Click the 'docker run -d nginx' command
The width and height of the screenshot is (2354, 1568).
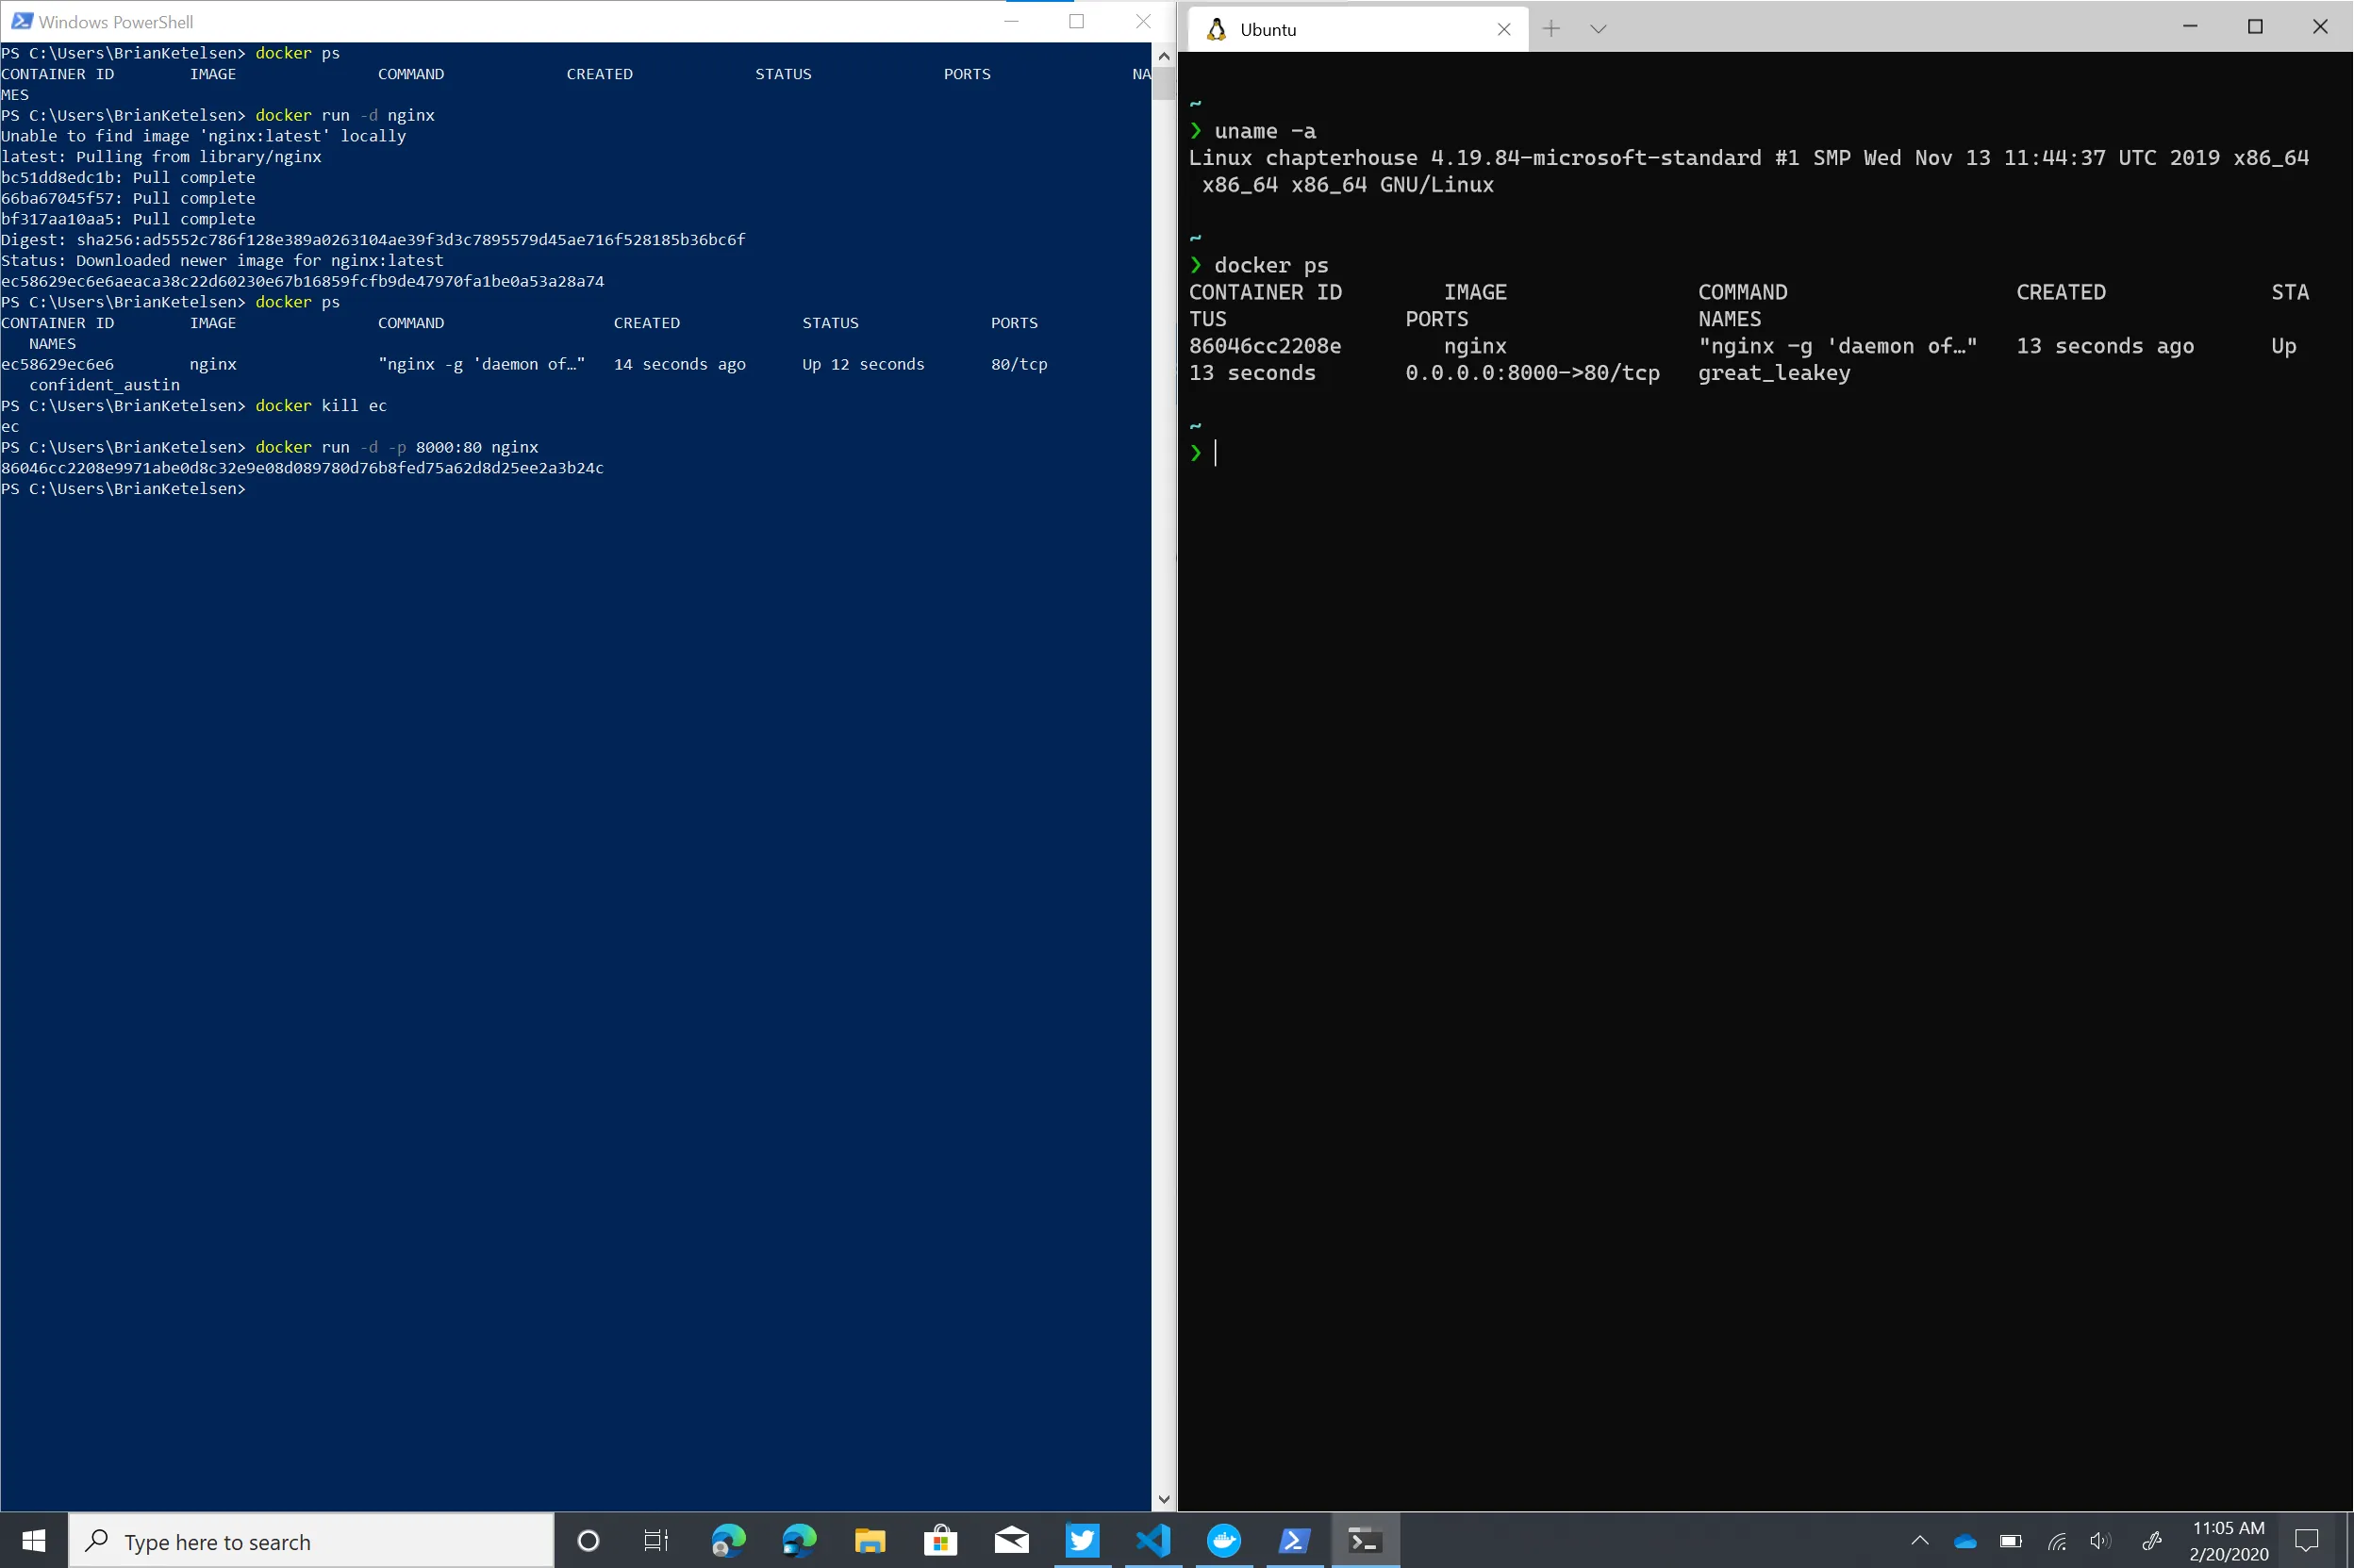point(345,115)
